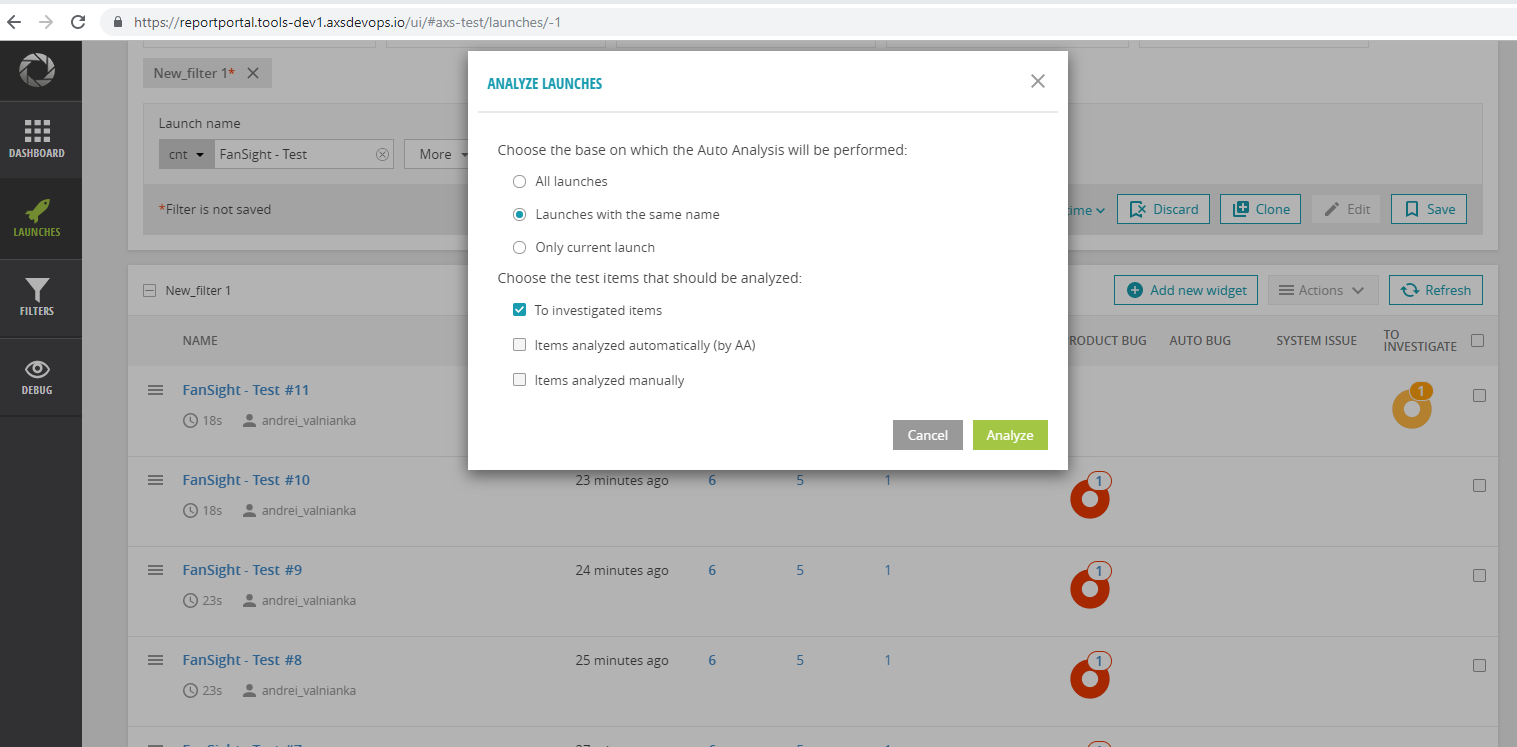Refresh the launches list
This screenshot has height=747, width=1517.
(1435, 289)
